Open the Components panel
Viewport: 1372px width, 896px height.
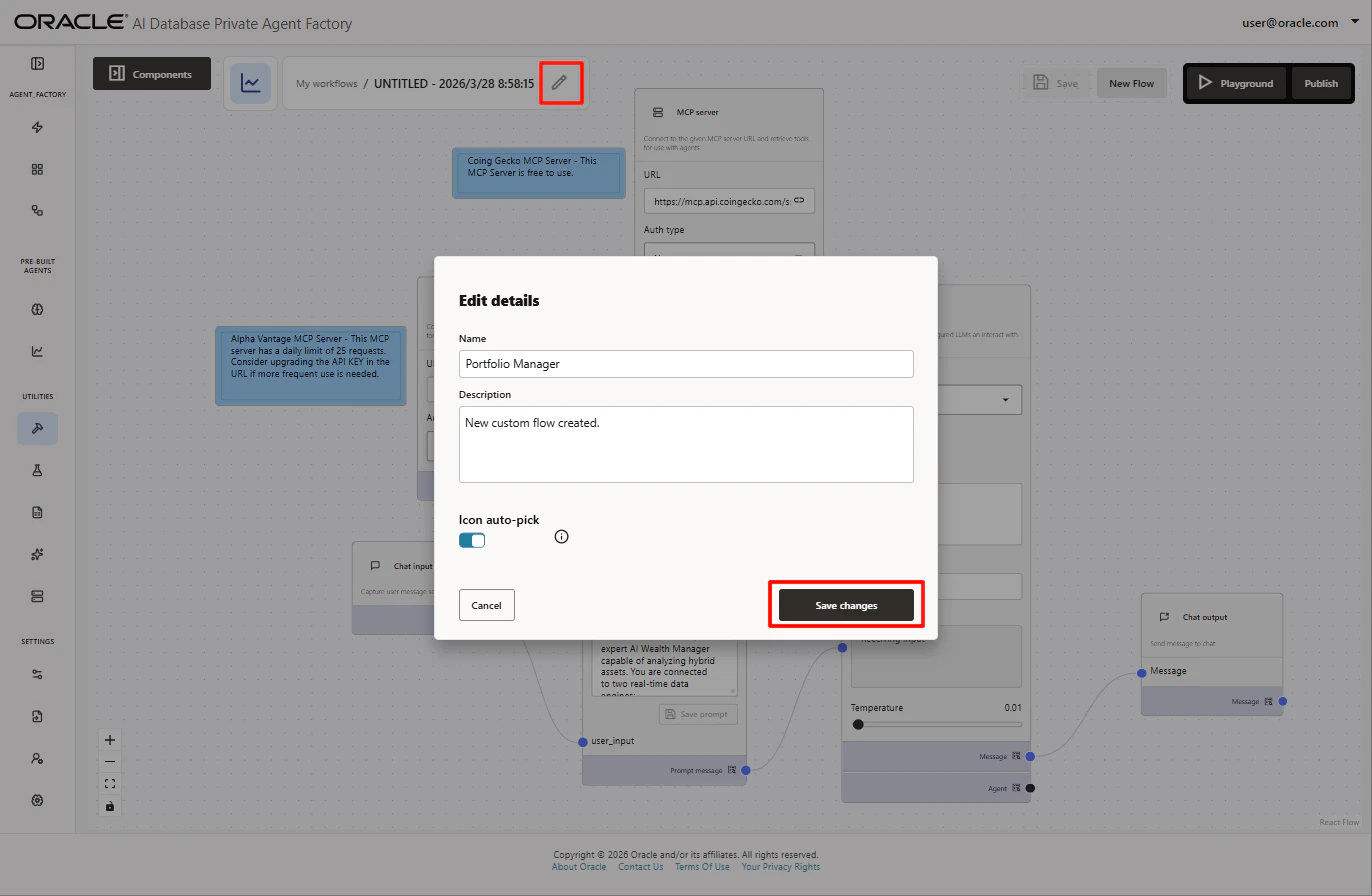coord(152,73)
